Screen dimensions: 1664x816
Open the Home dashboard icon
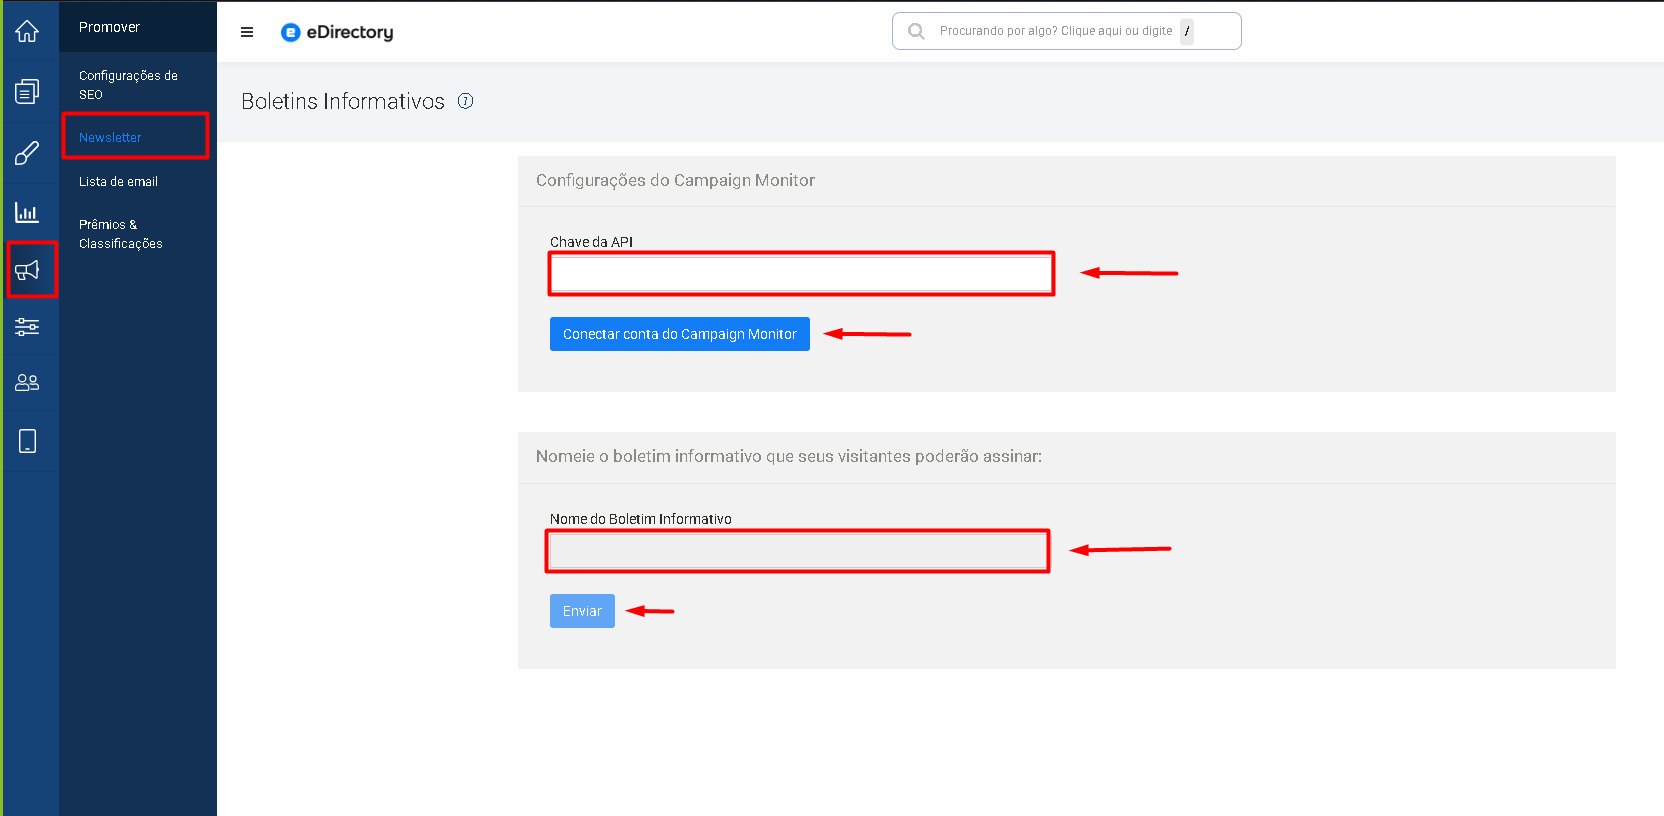[27, 31]
